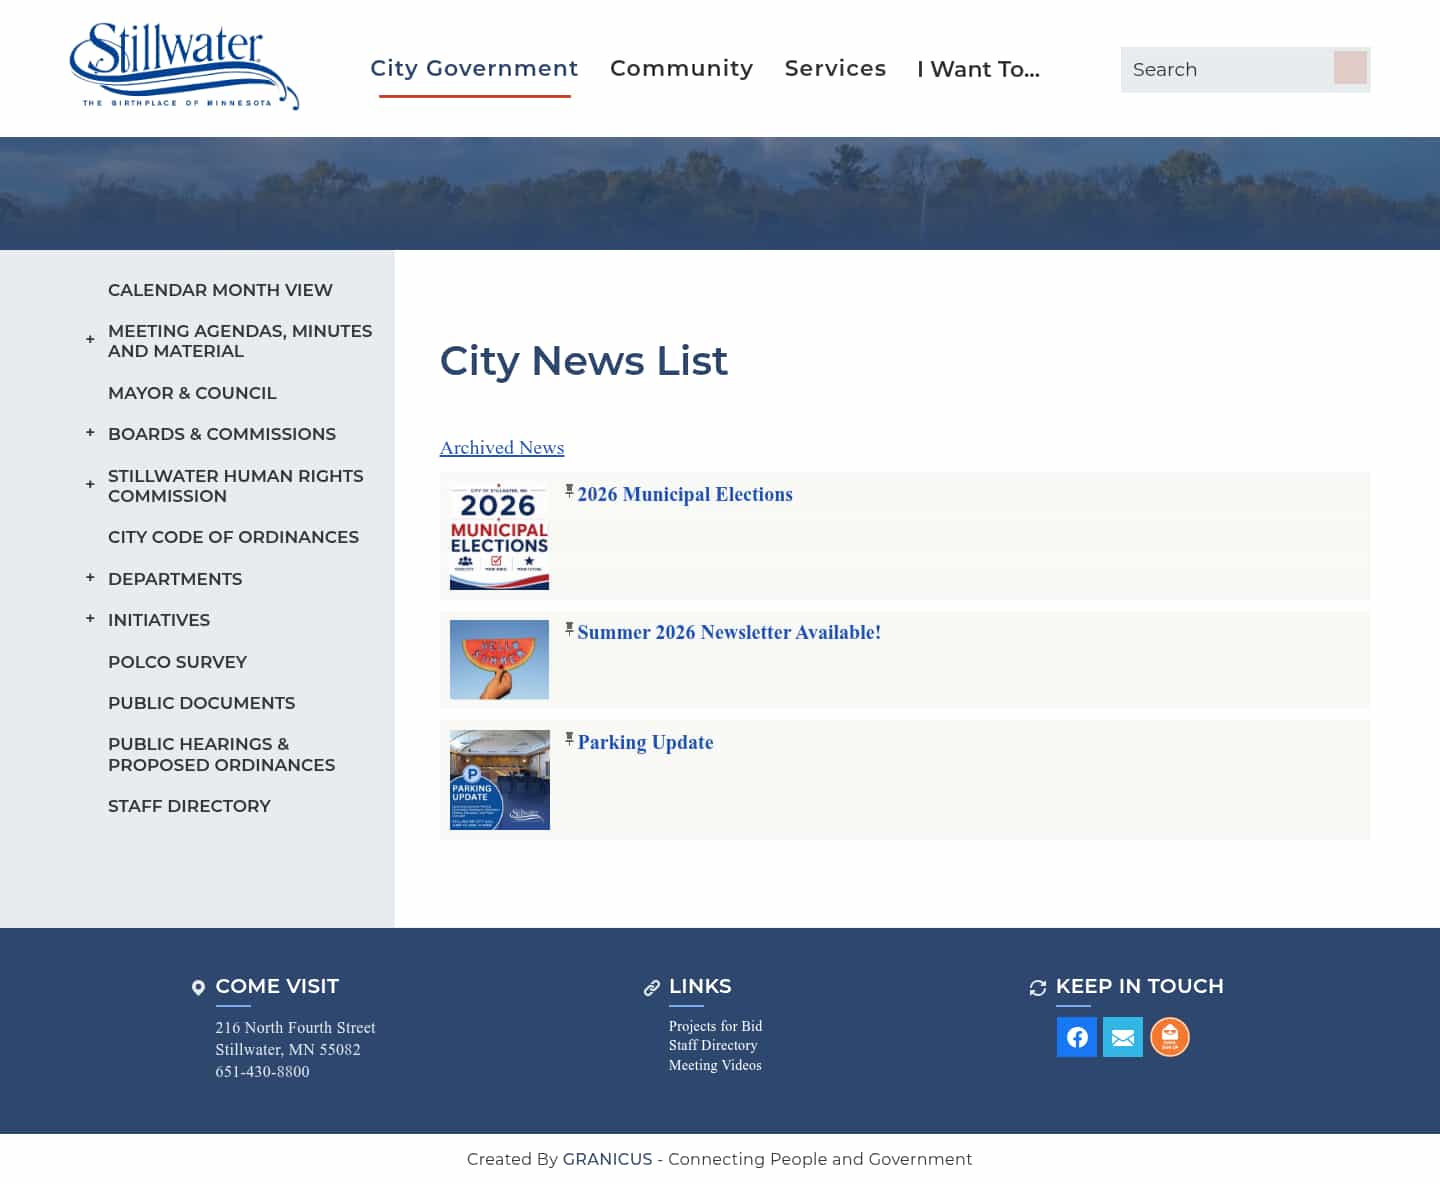The image size is (1440, 1184).
Task: Select the City News List heading
Action: [x=584, y=361]
